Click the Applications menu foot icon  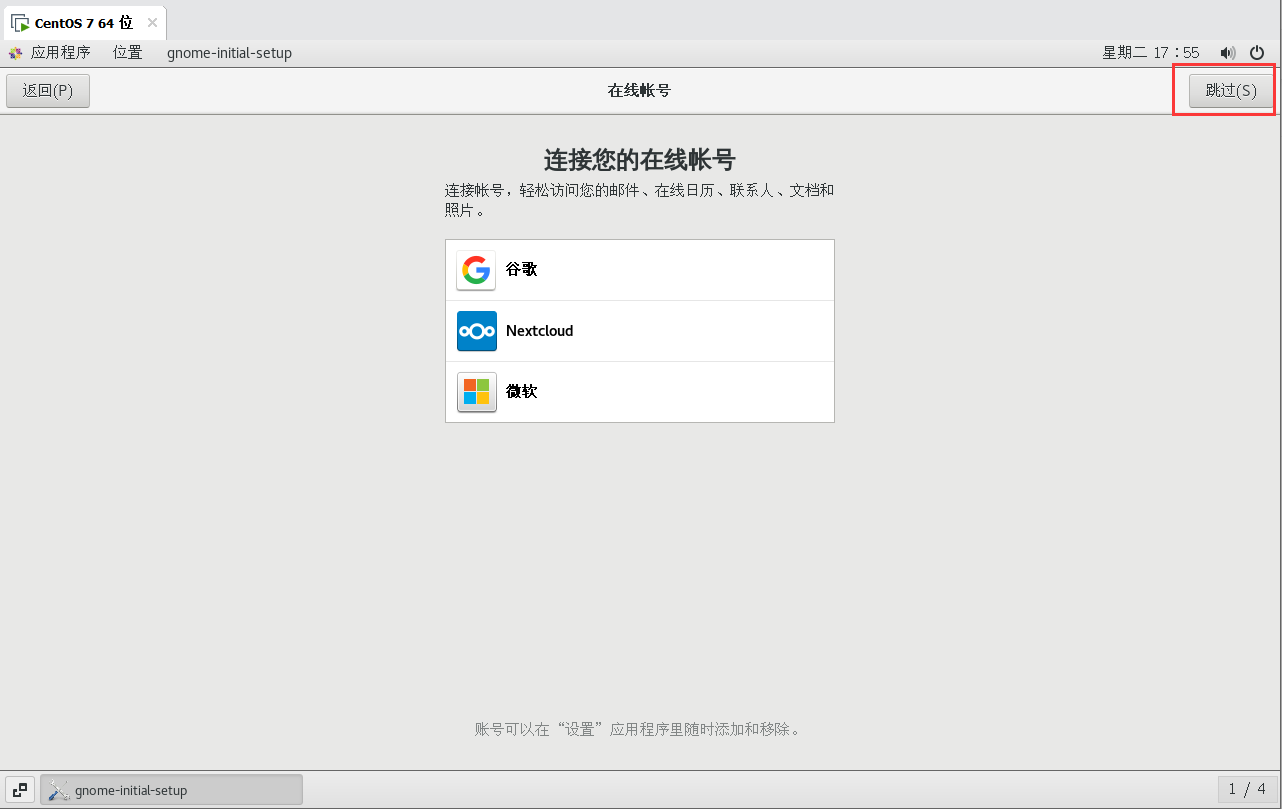pos(15,53)
